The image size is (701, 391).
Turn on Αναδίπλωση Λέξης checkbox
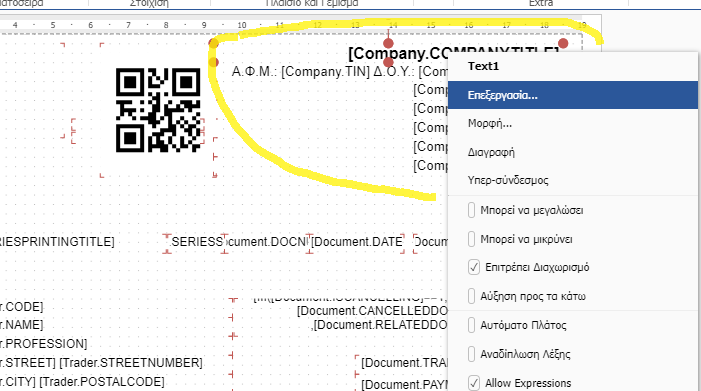(x=471, y=354)
